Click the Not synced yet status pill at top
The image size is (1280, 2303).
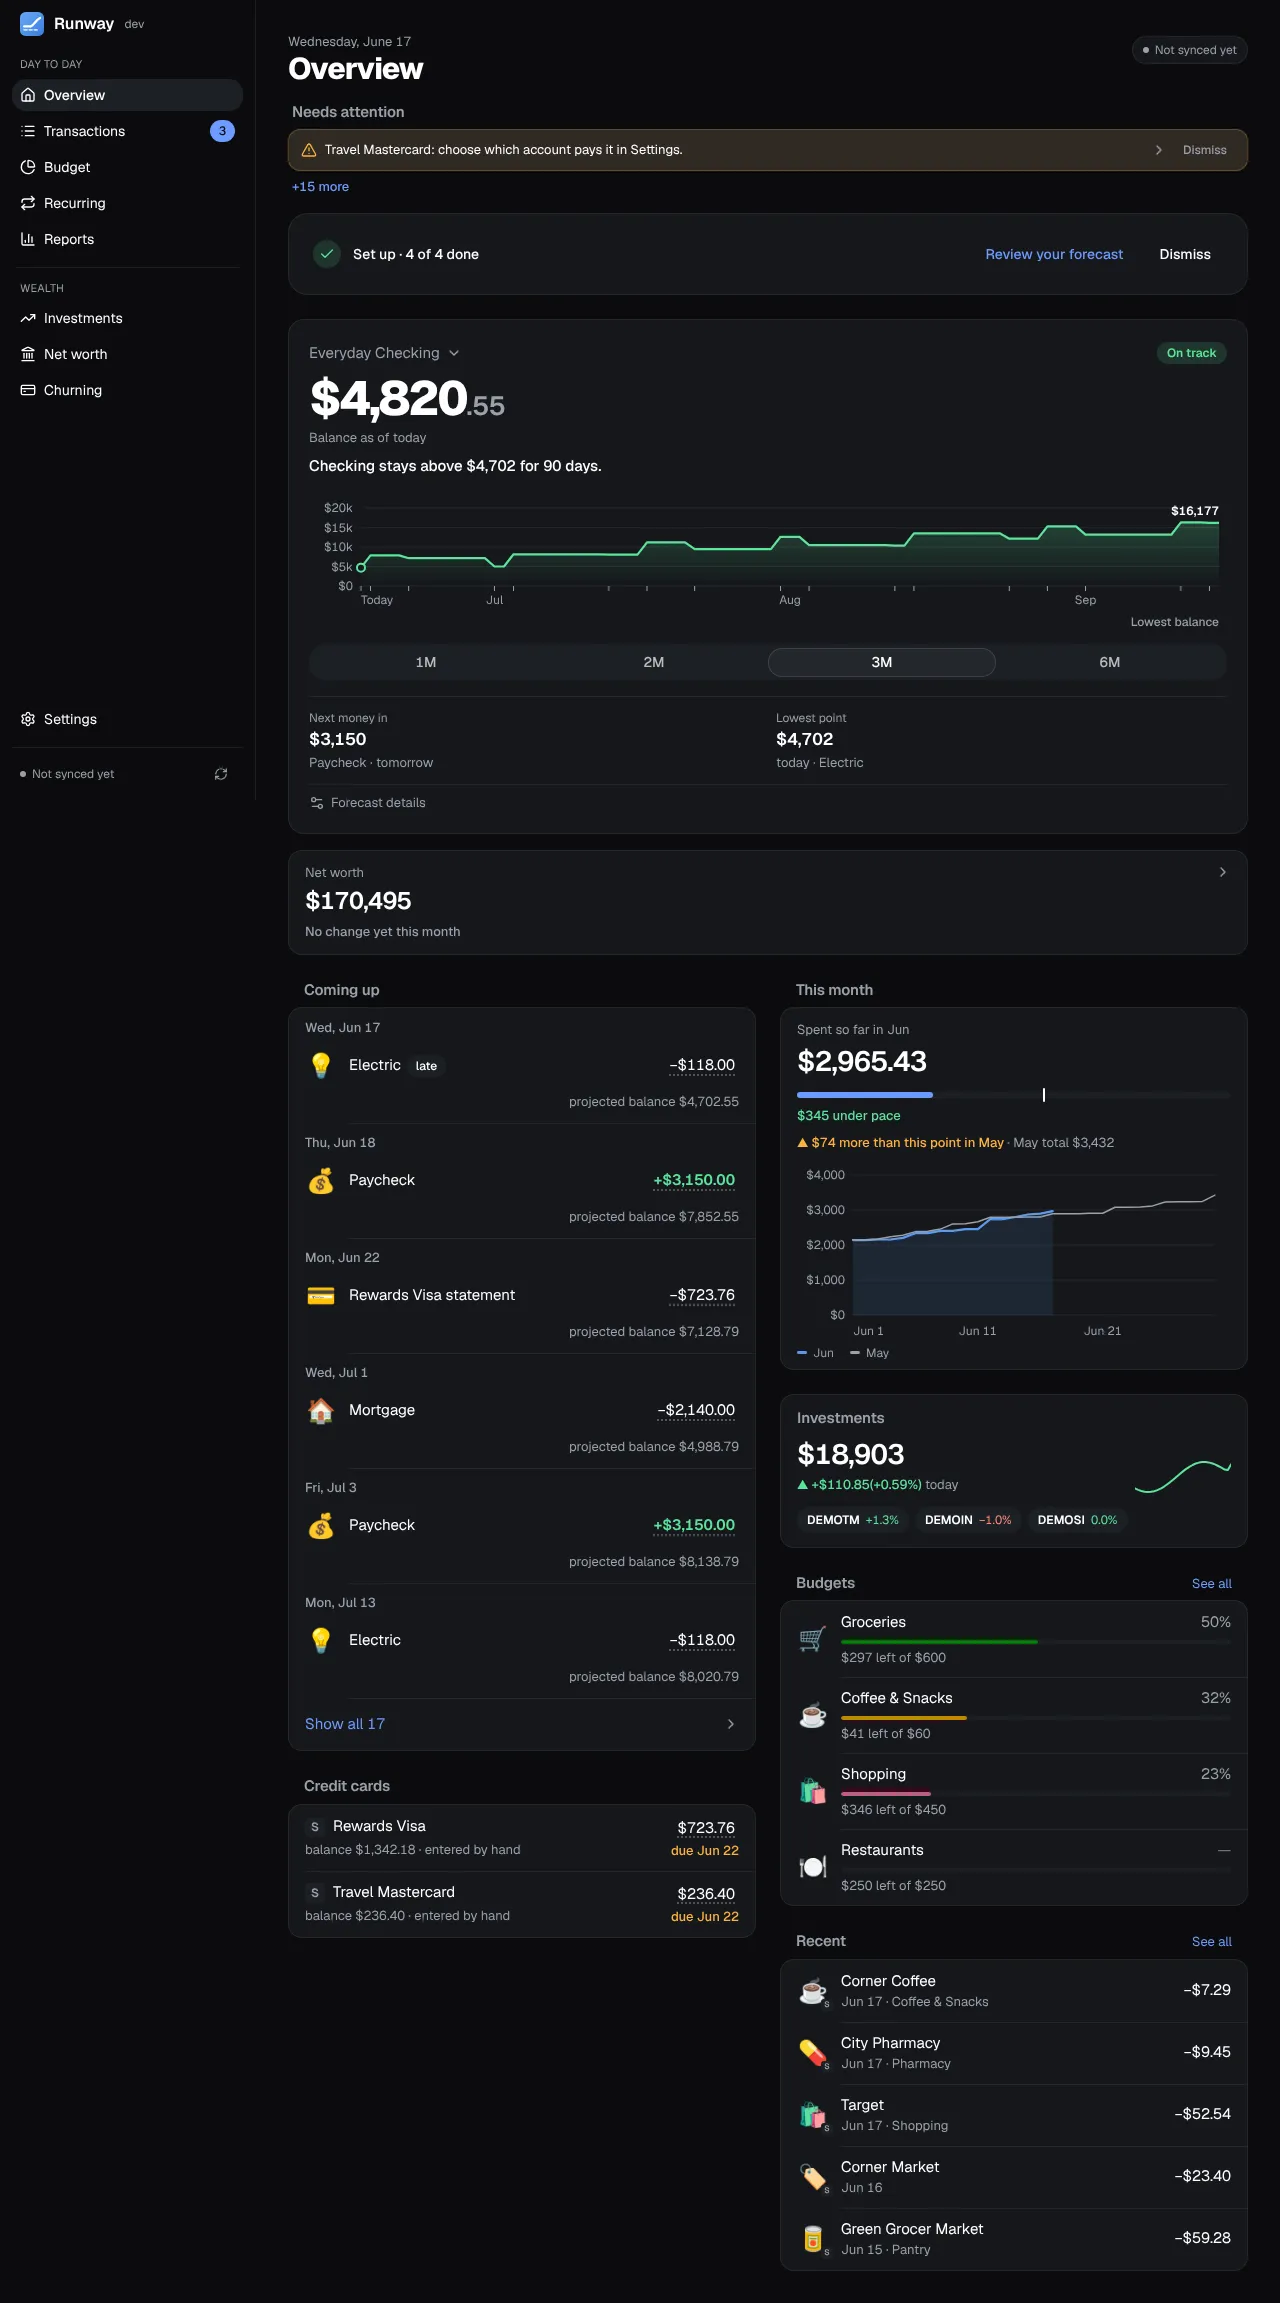(1189, 50)
